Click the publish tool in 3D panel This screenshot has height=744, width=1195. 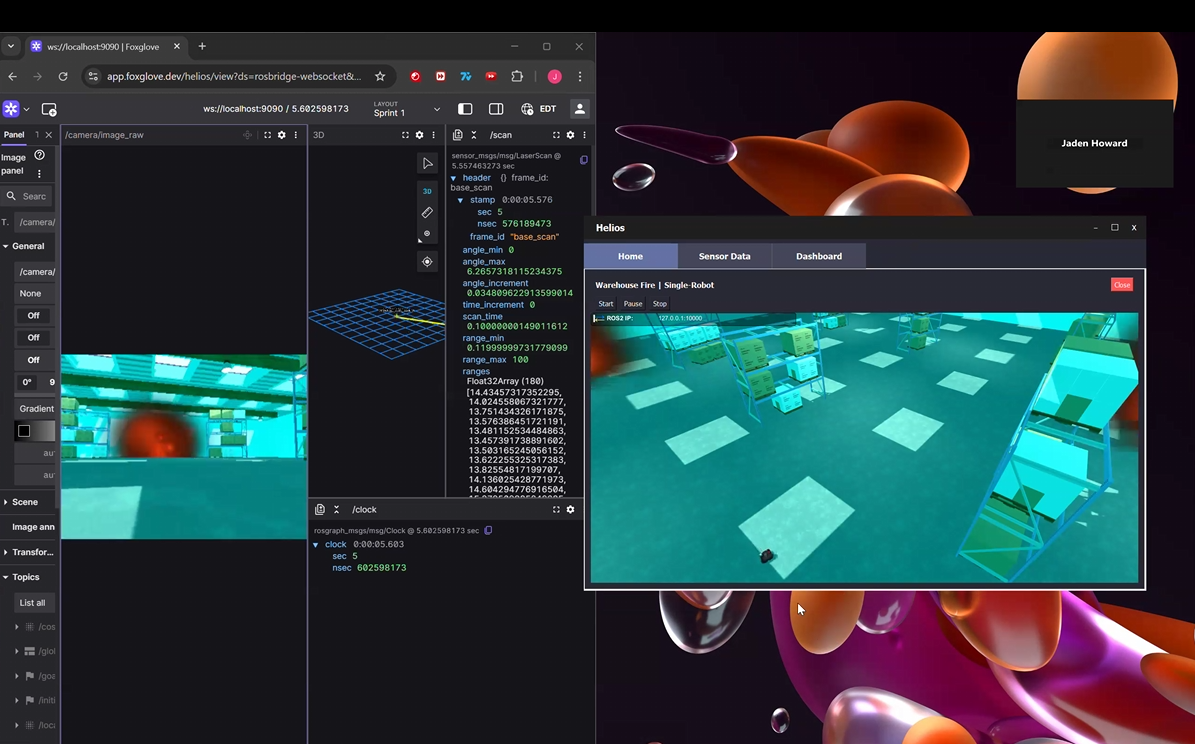pyautogui.click(x=427, y=234)
